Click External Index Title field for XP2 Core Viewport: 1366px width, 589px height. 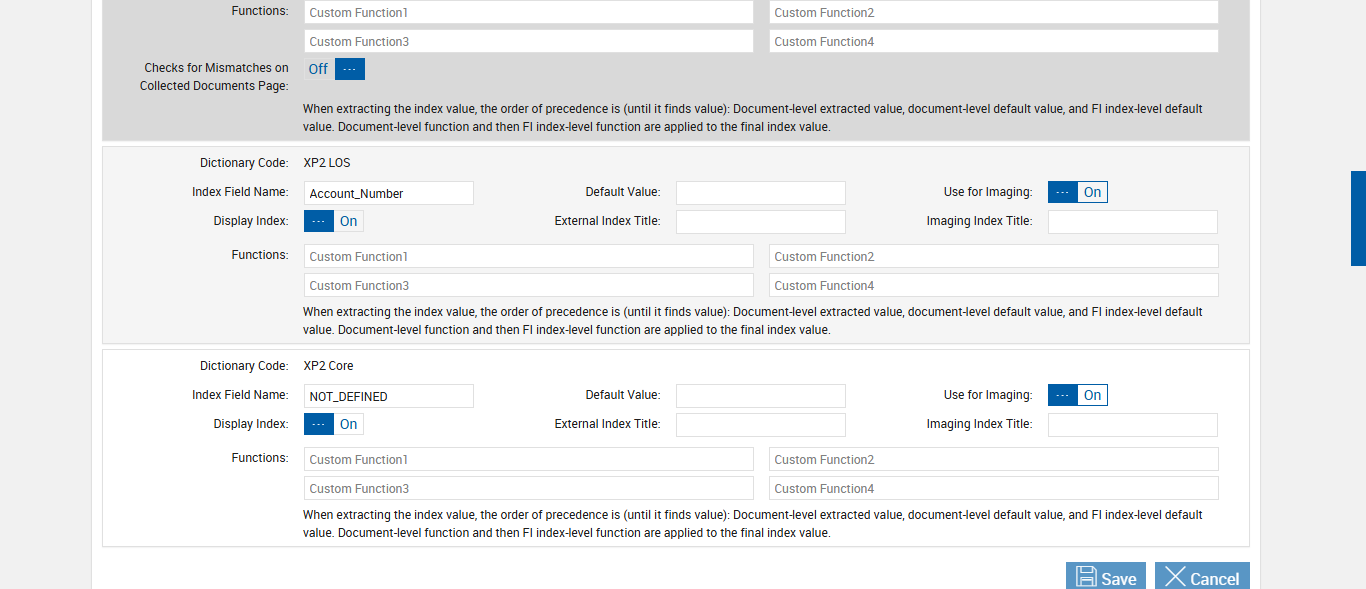(x=760, y=425)
